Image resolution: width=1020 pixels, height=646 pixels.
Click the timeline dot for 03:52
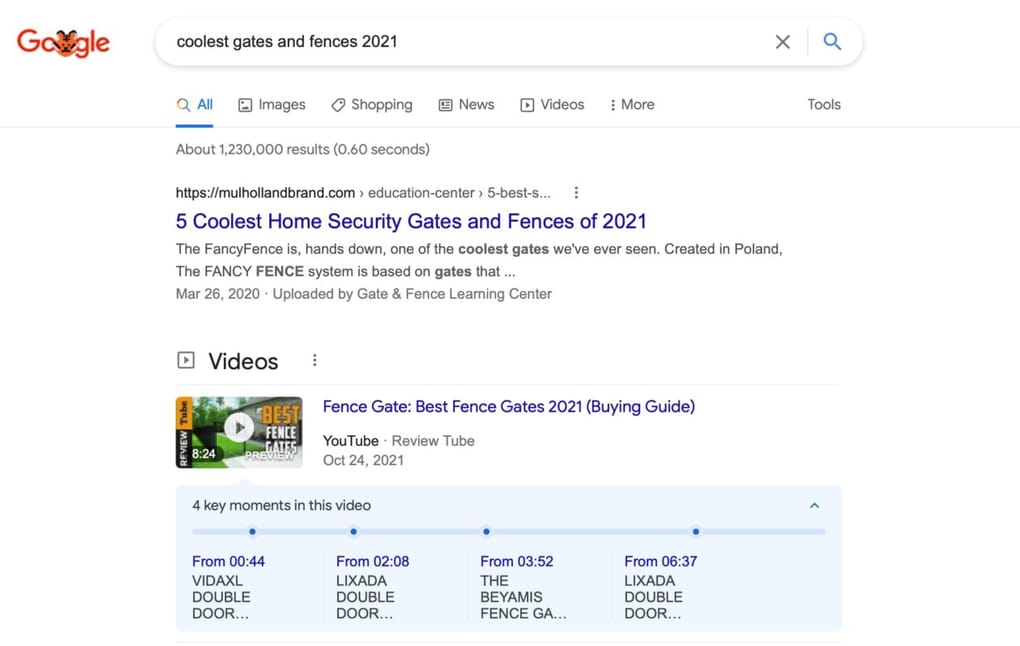[x=486, y=532]
